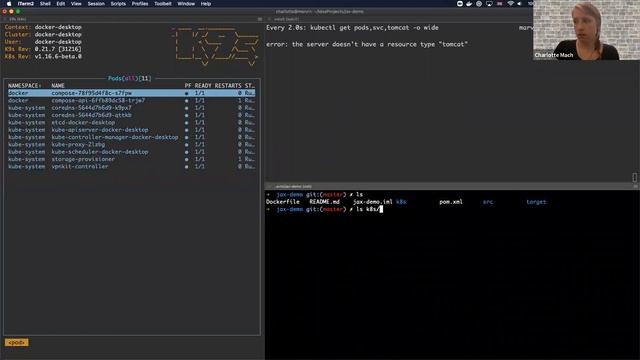Open the Session menu
Screen dimensions: 640x360
click(x=96, y=4)
